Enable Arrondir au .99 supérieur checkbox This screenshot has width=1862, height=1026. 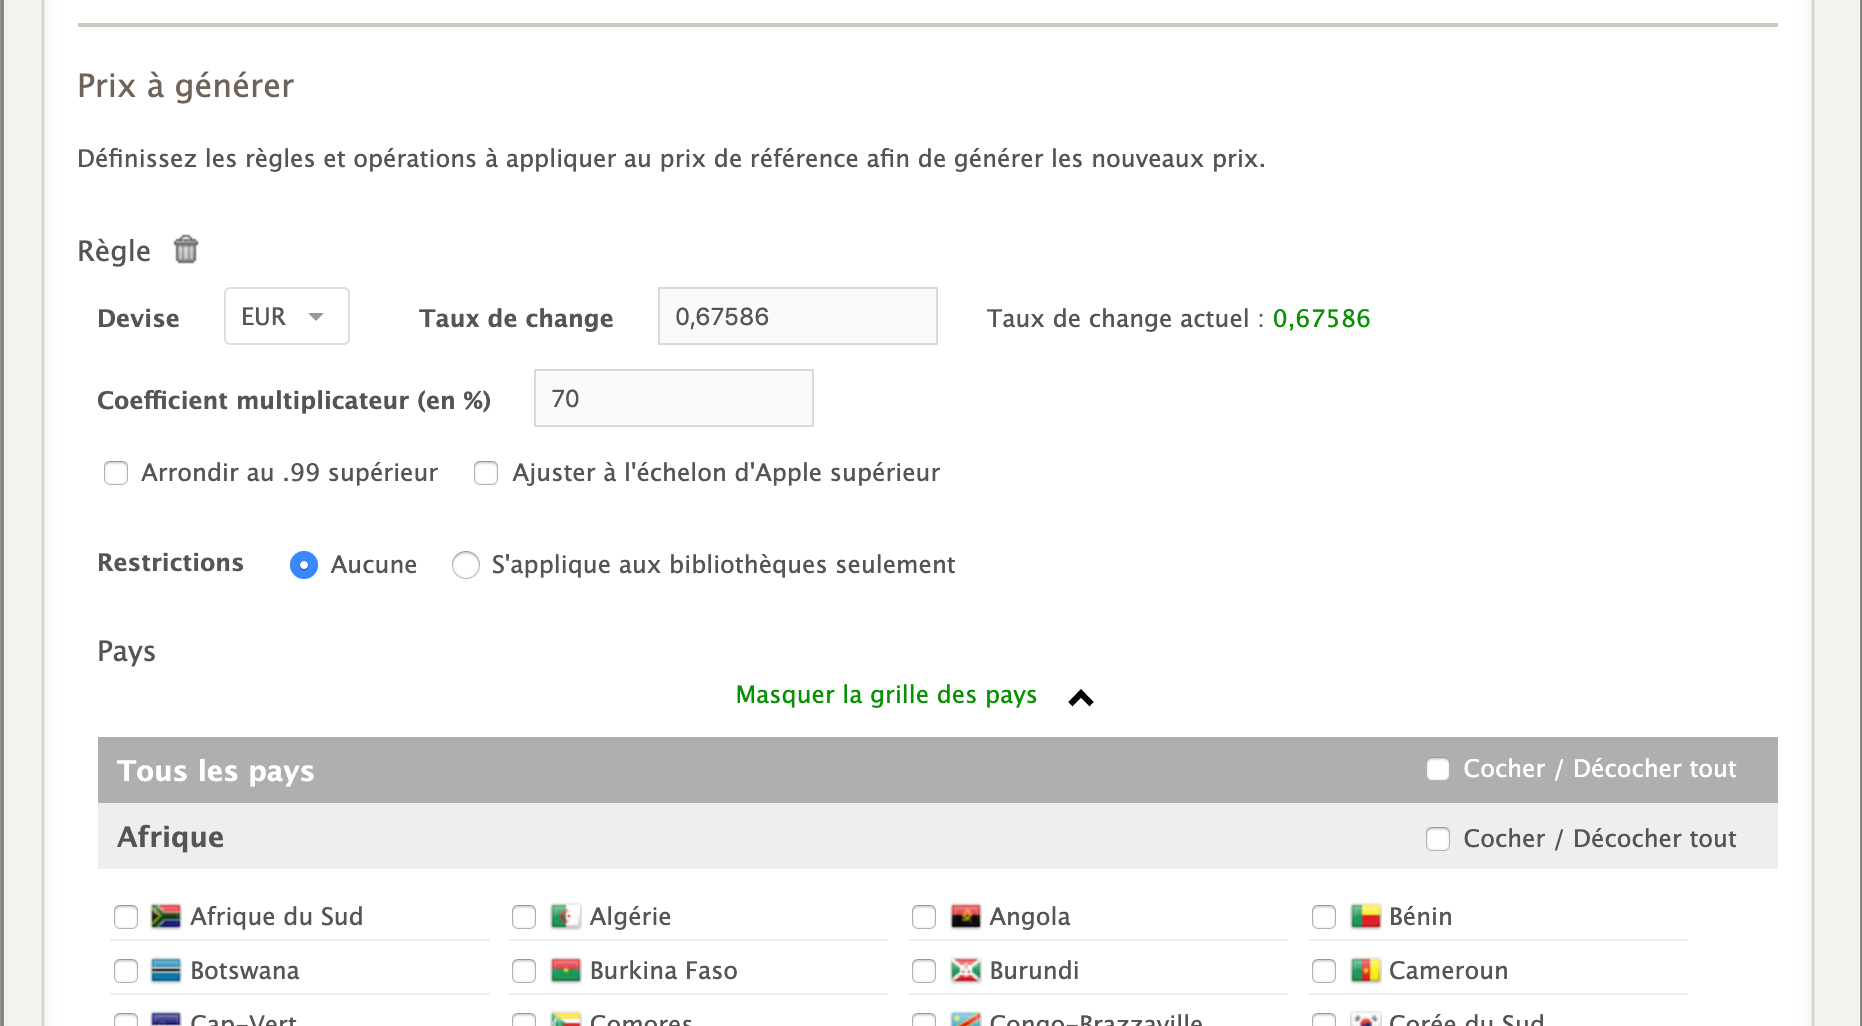click(116, 473)
